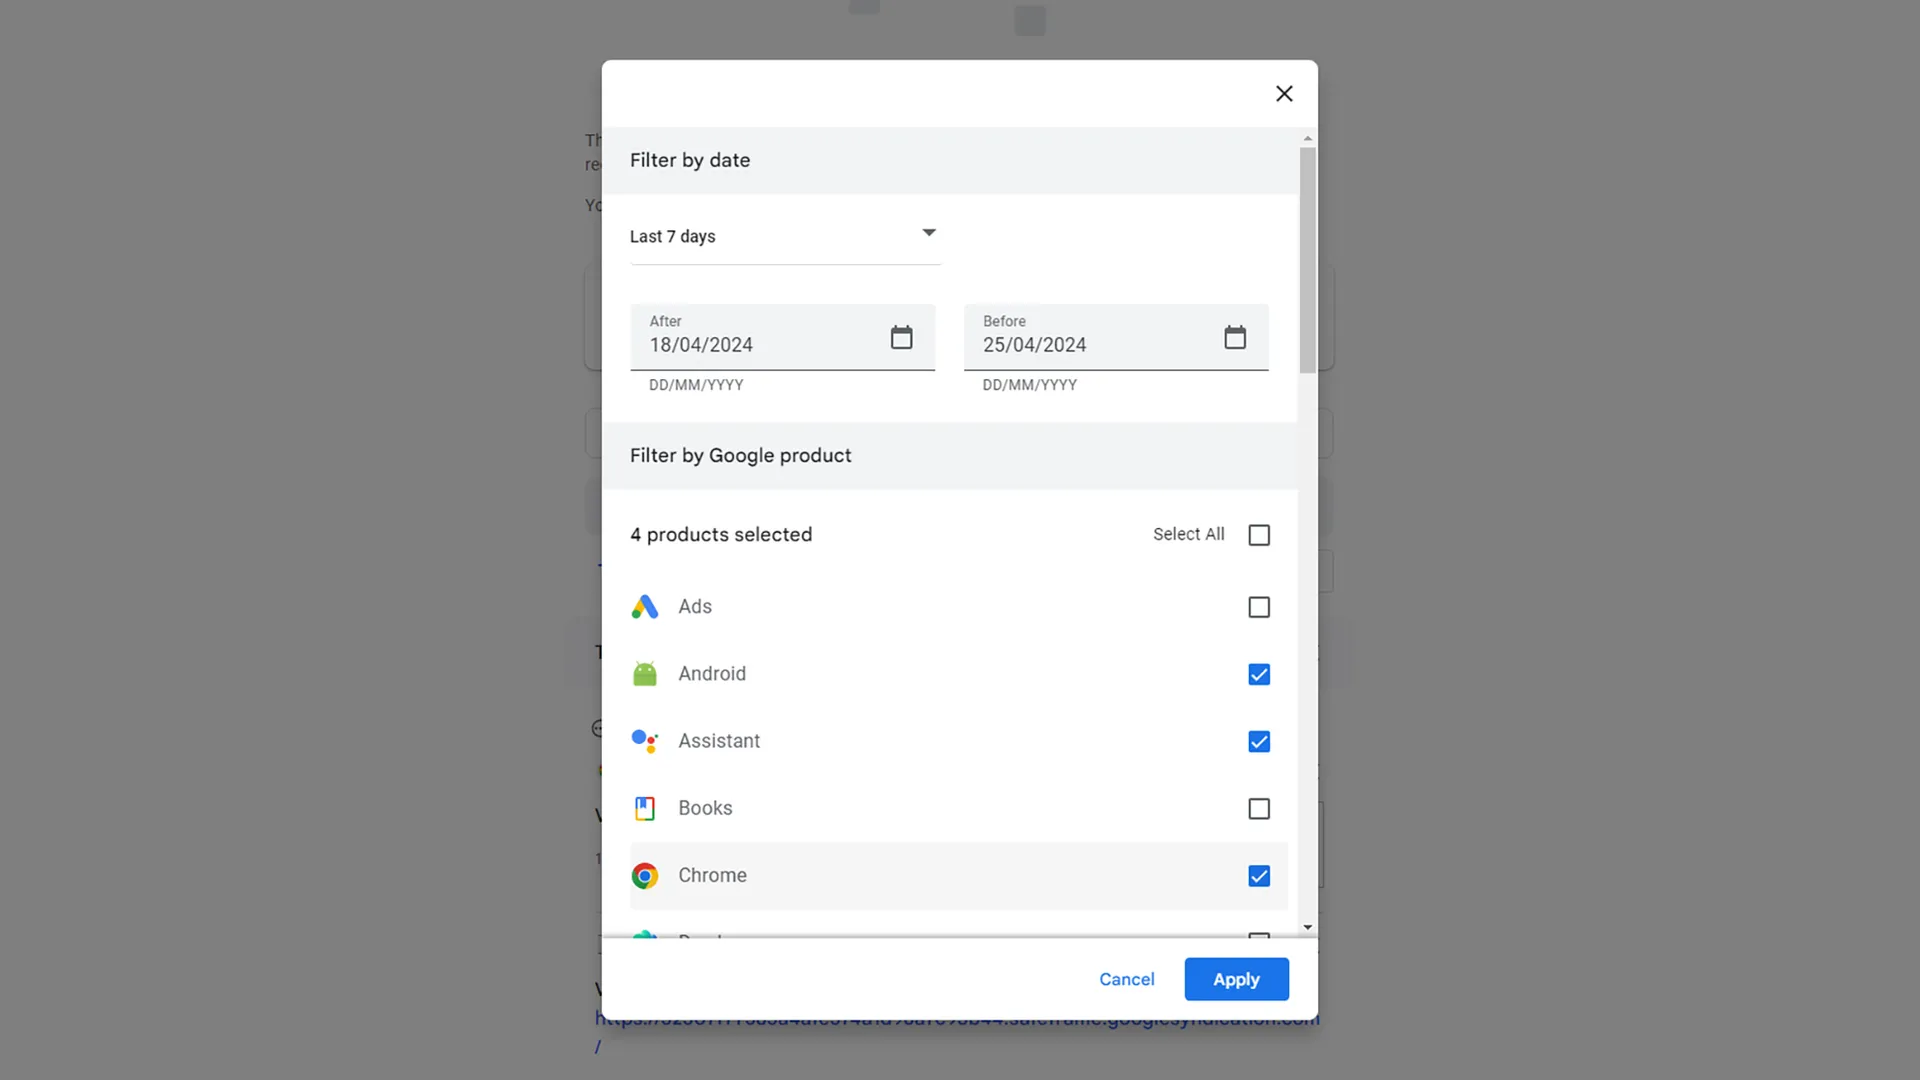Viewport: 1920px width, 1080px height.
Task: Click the Chrome product icon
Action: (x=645, y=874)
